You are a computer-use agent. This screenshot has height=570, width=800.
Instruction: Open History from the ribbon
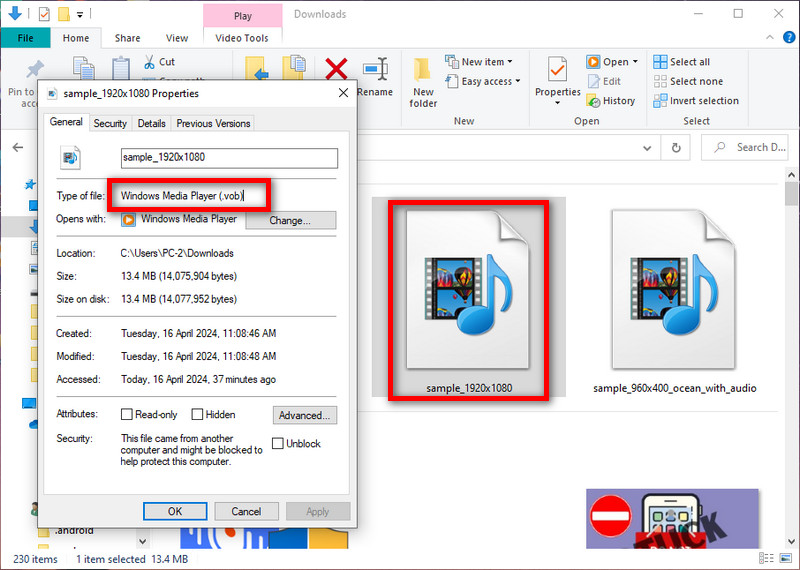611,101
